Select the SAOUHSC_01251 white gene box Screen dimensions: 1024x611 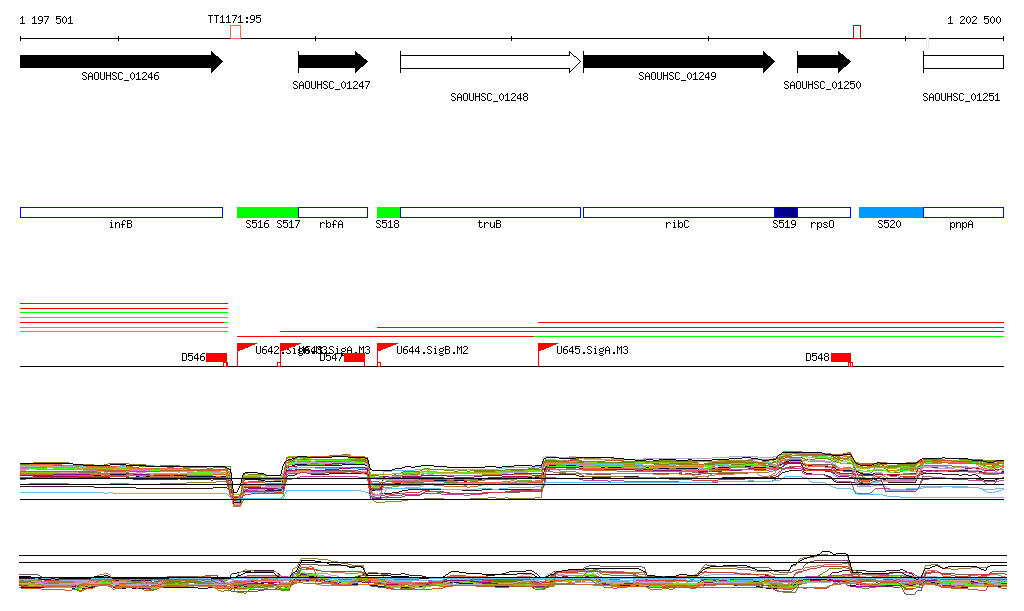pyautogui.click(x=962, y=62)
